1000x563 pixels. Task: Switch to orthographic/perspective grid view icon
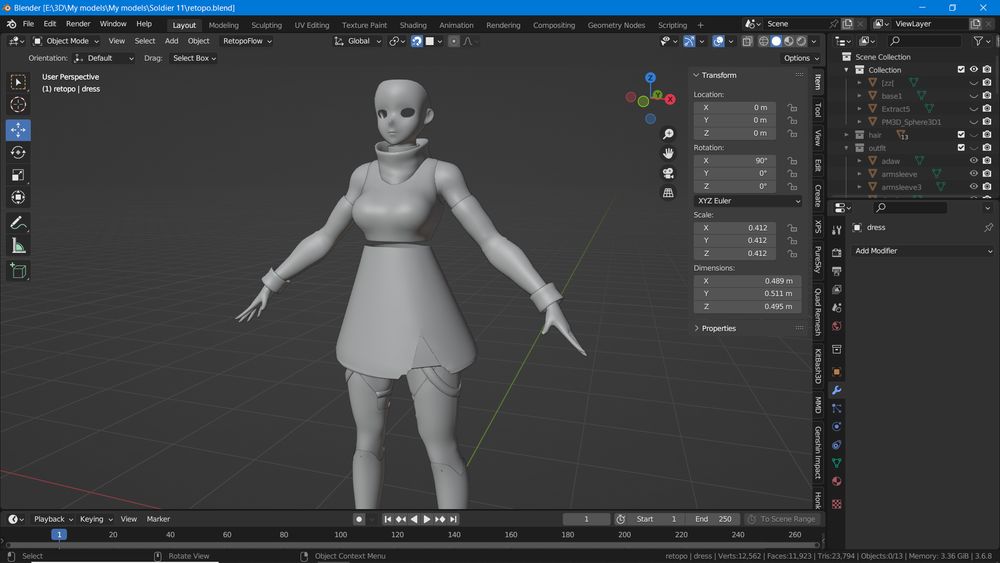(x=668, y=193)
